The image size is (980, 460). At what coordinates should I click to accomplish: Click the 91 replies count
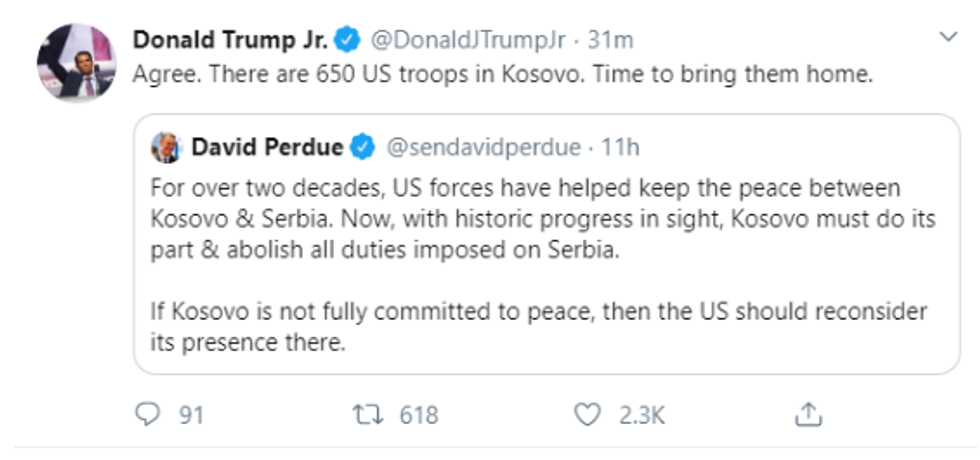point(191,415)
